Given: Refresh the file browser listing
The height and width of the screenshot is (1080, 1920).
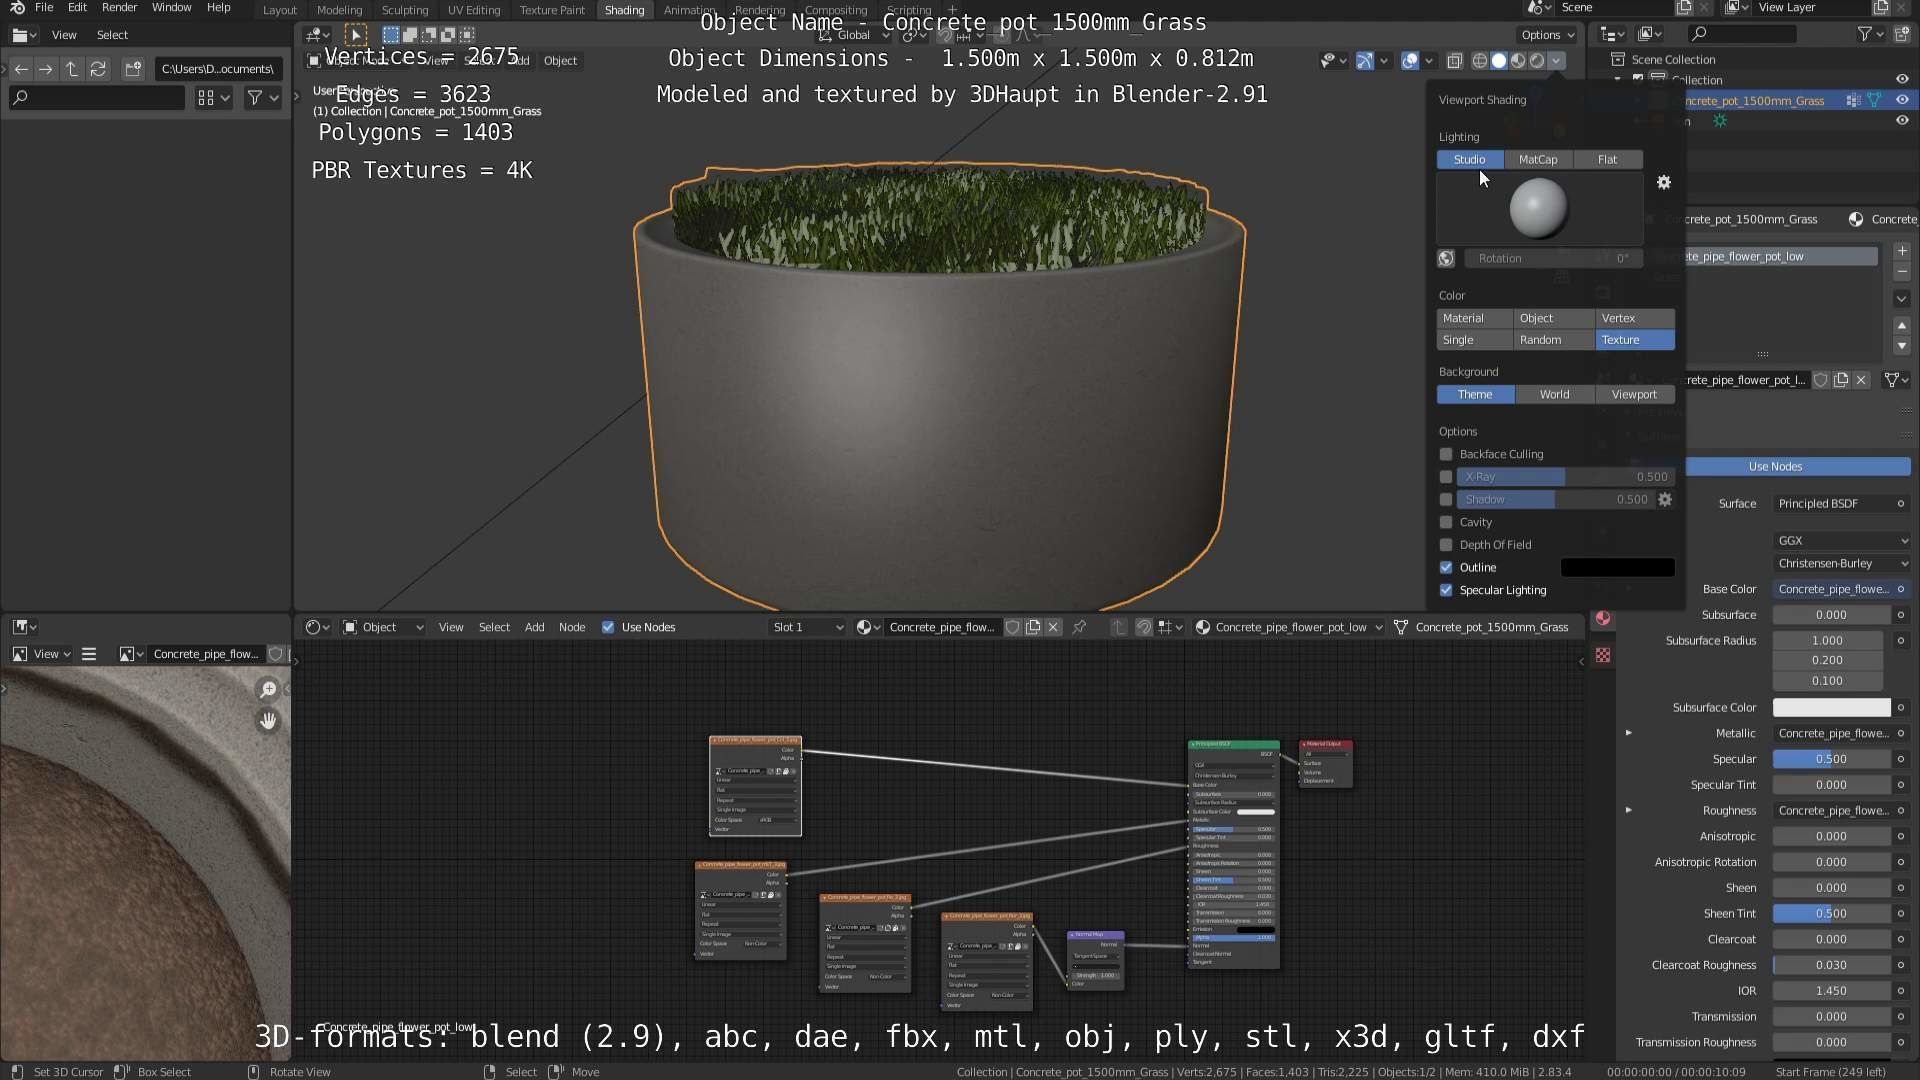Looking at the screenshot, I should (x=98, y=69).
